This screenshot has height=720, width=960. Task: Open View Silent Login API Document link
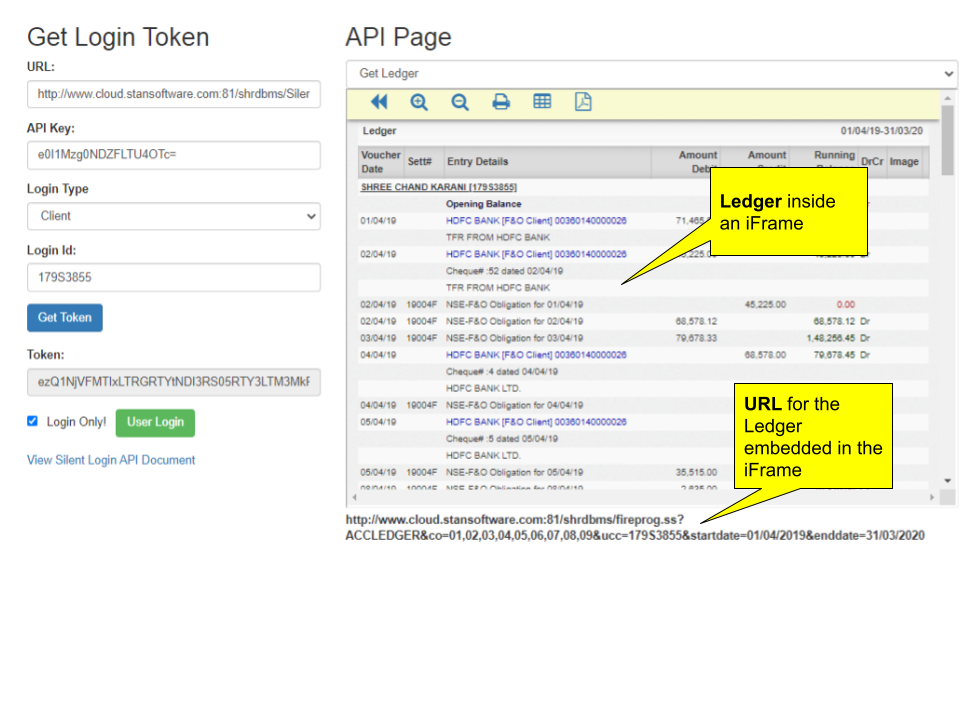(111, 460)
